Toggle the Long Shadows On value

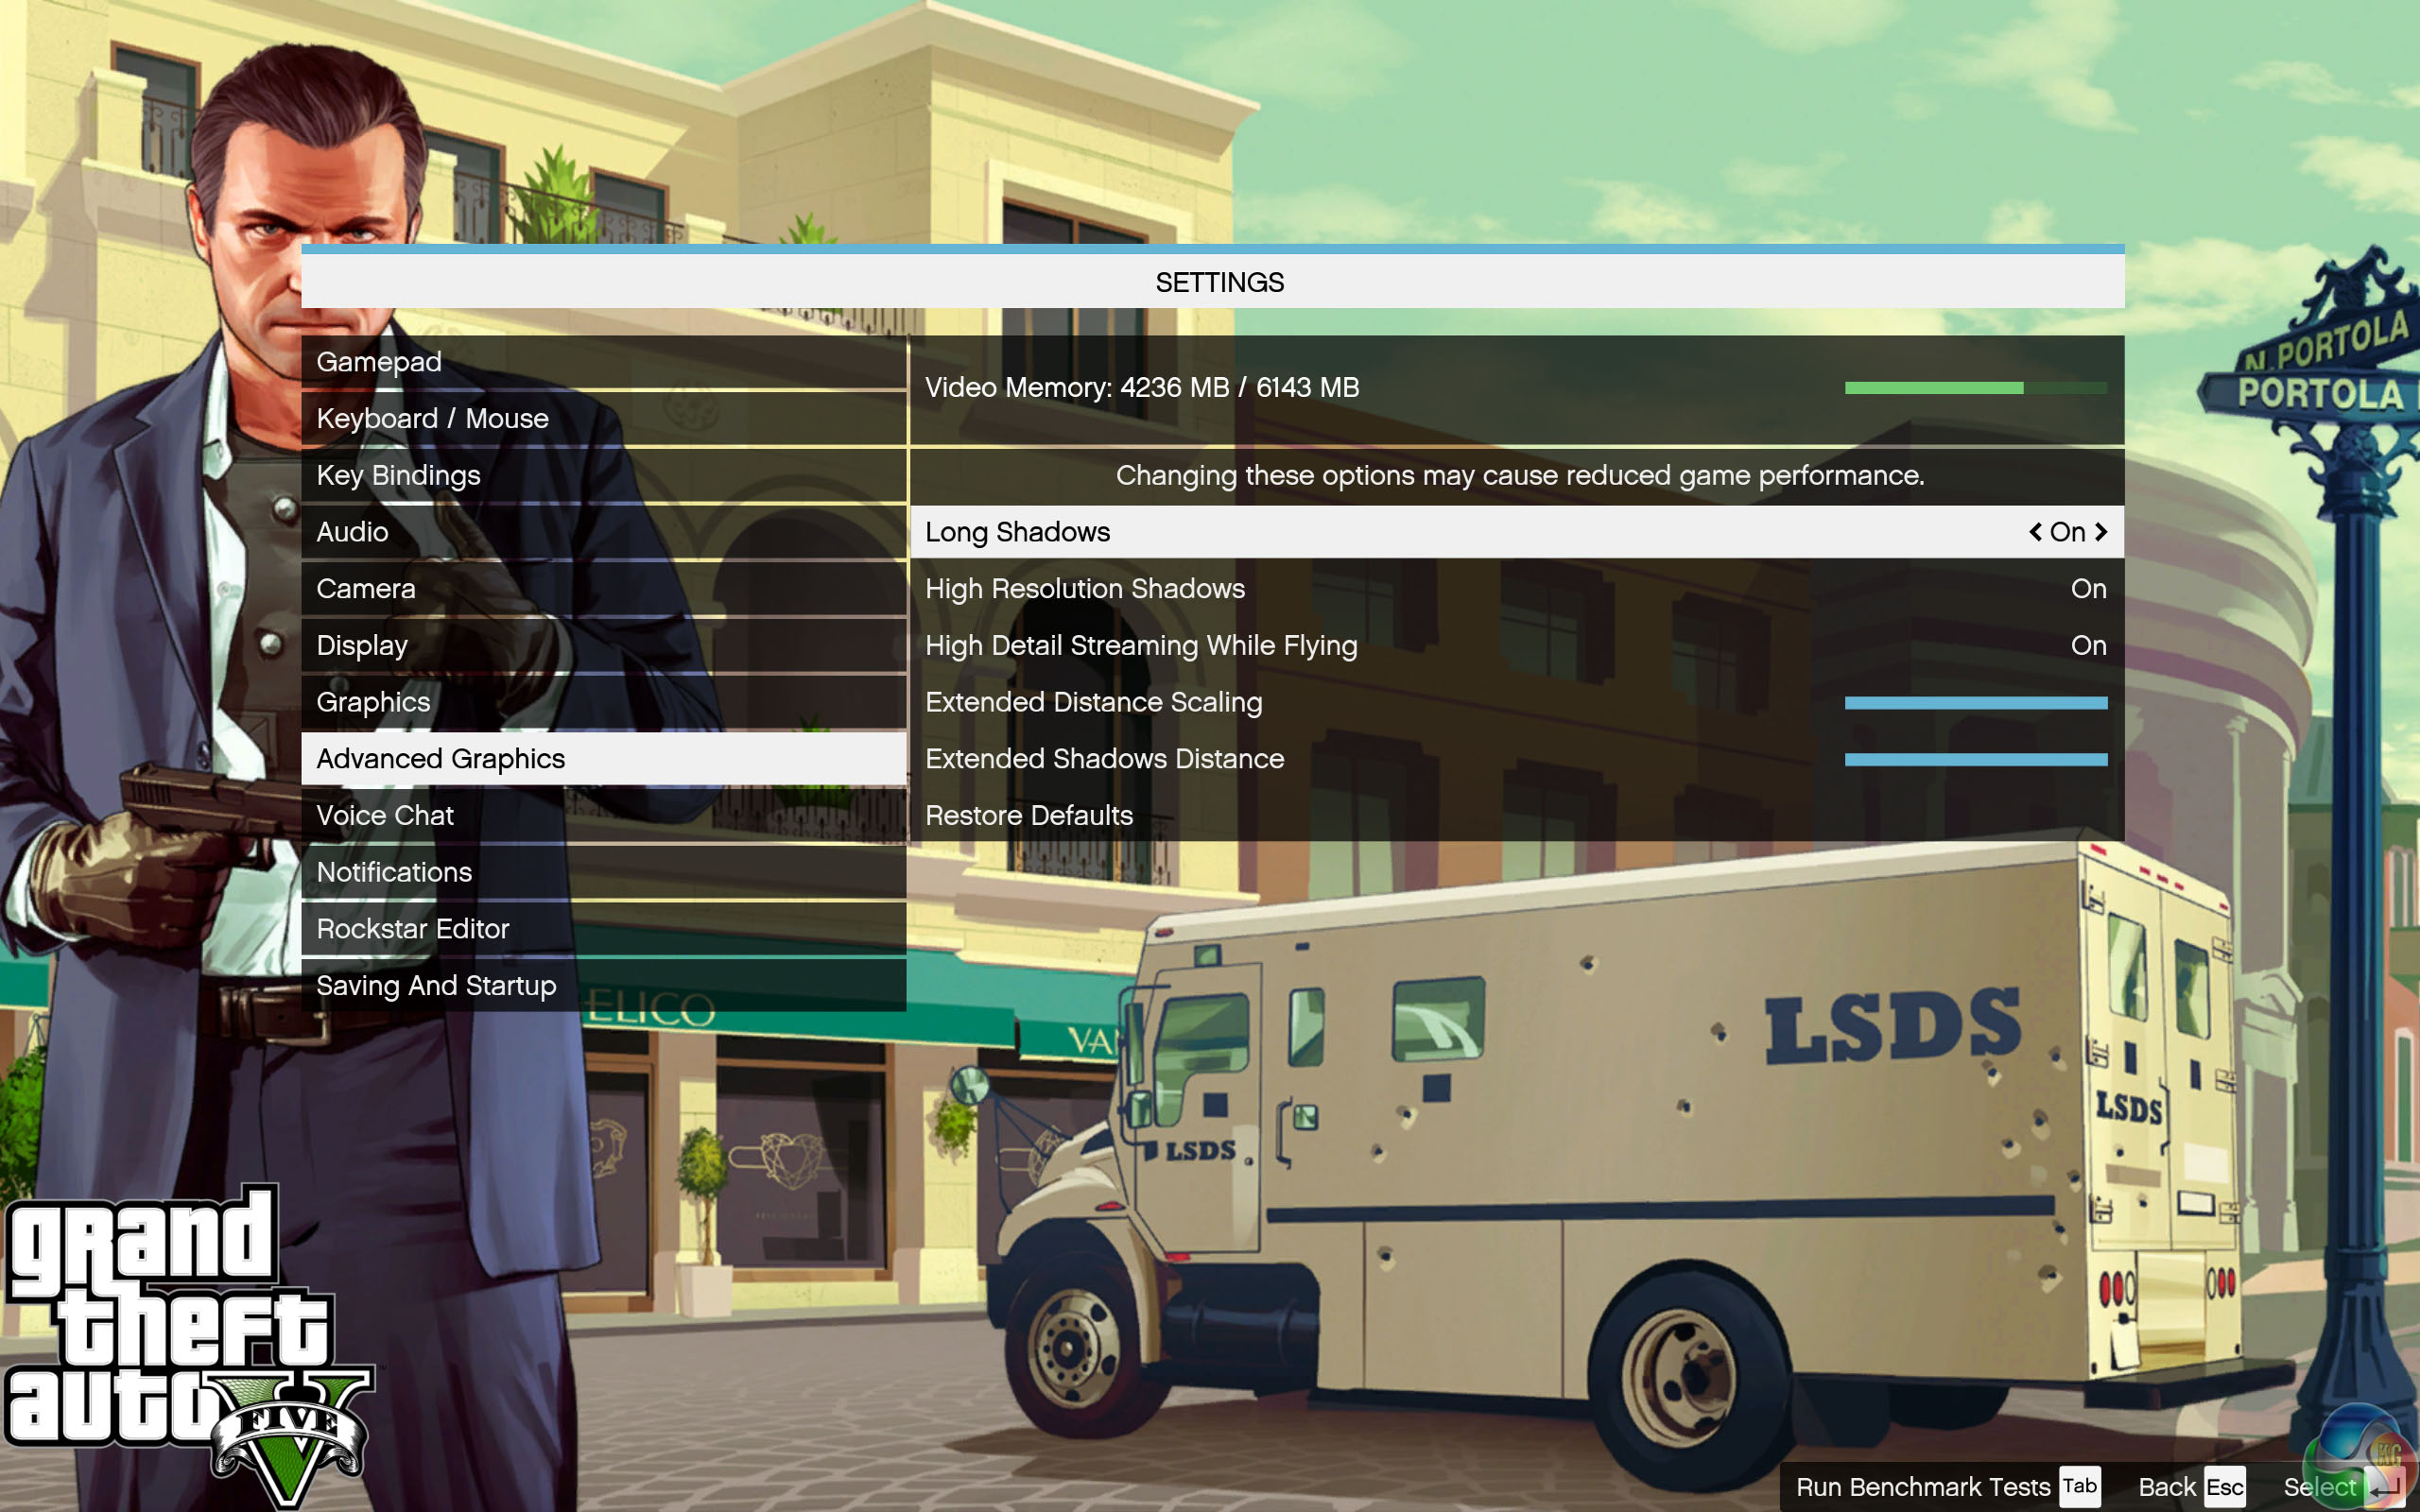(x=2067, y=532)
